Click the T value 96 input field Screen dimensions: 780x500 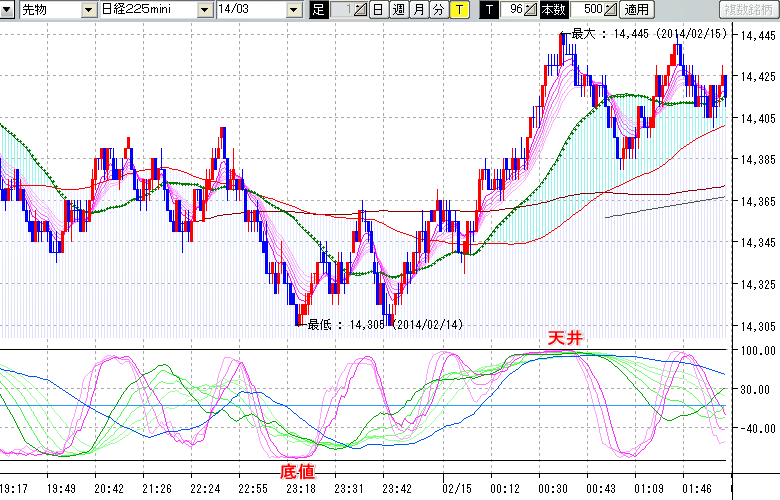[x=514, y=10]
